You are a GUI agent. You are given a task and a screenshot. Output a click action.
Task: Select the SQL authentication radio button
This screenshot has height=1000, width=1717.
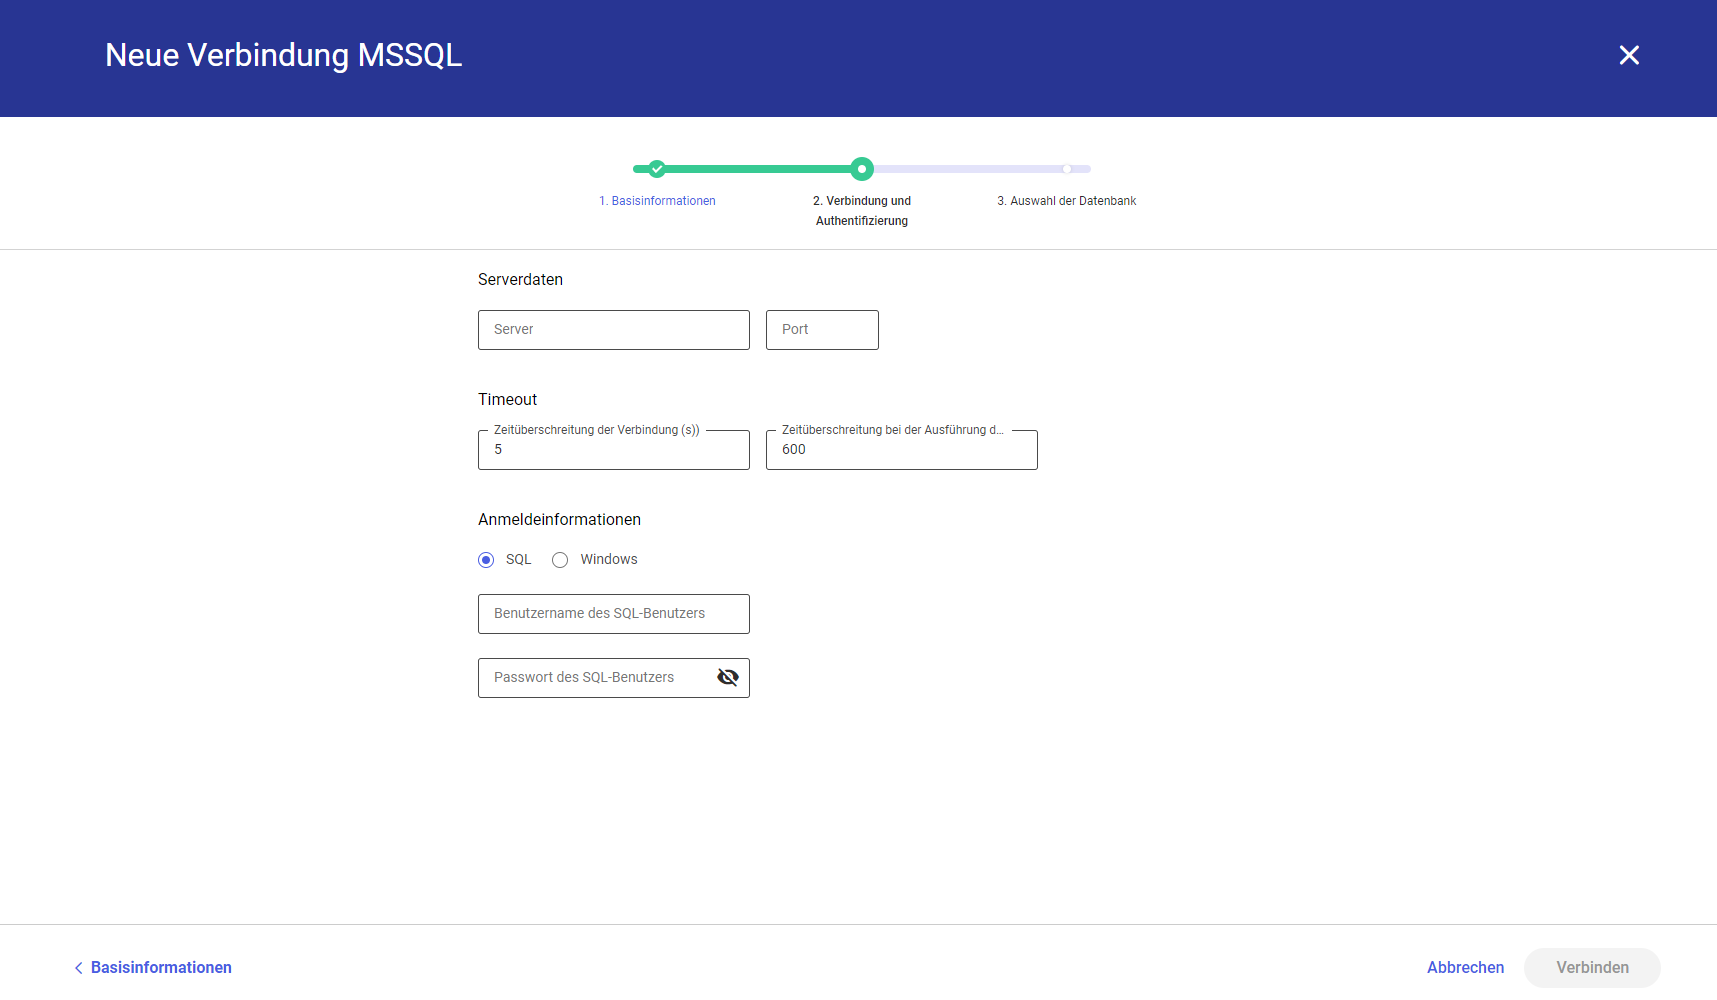[486, 560]
